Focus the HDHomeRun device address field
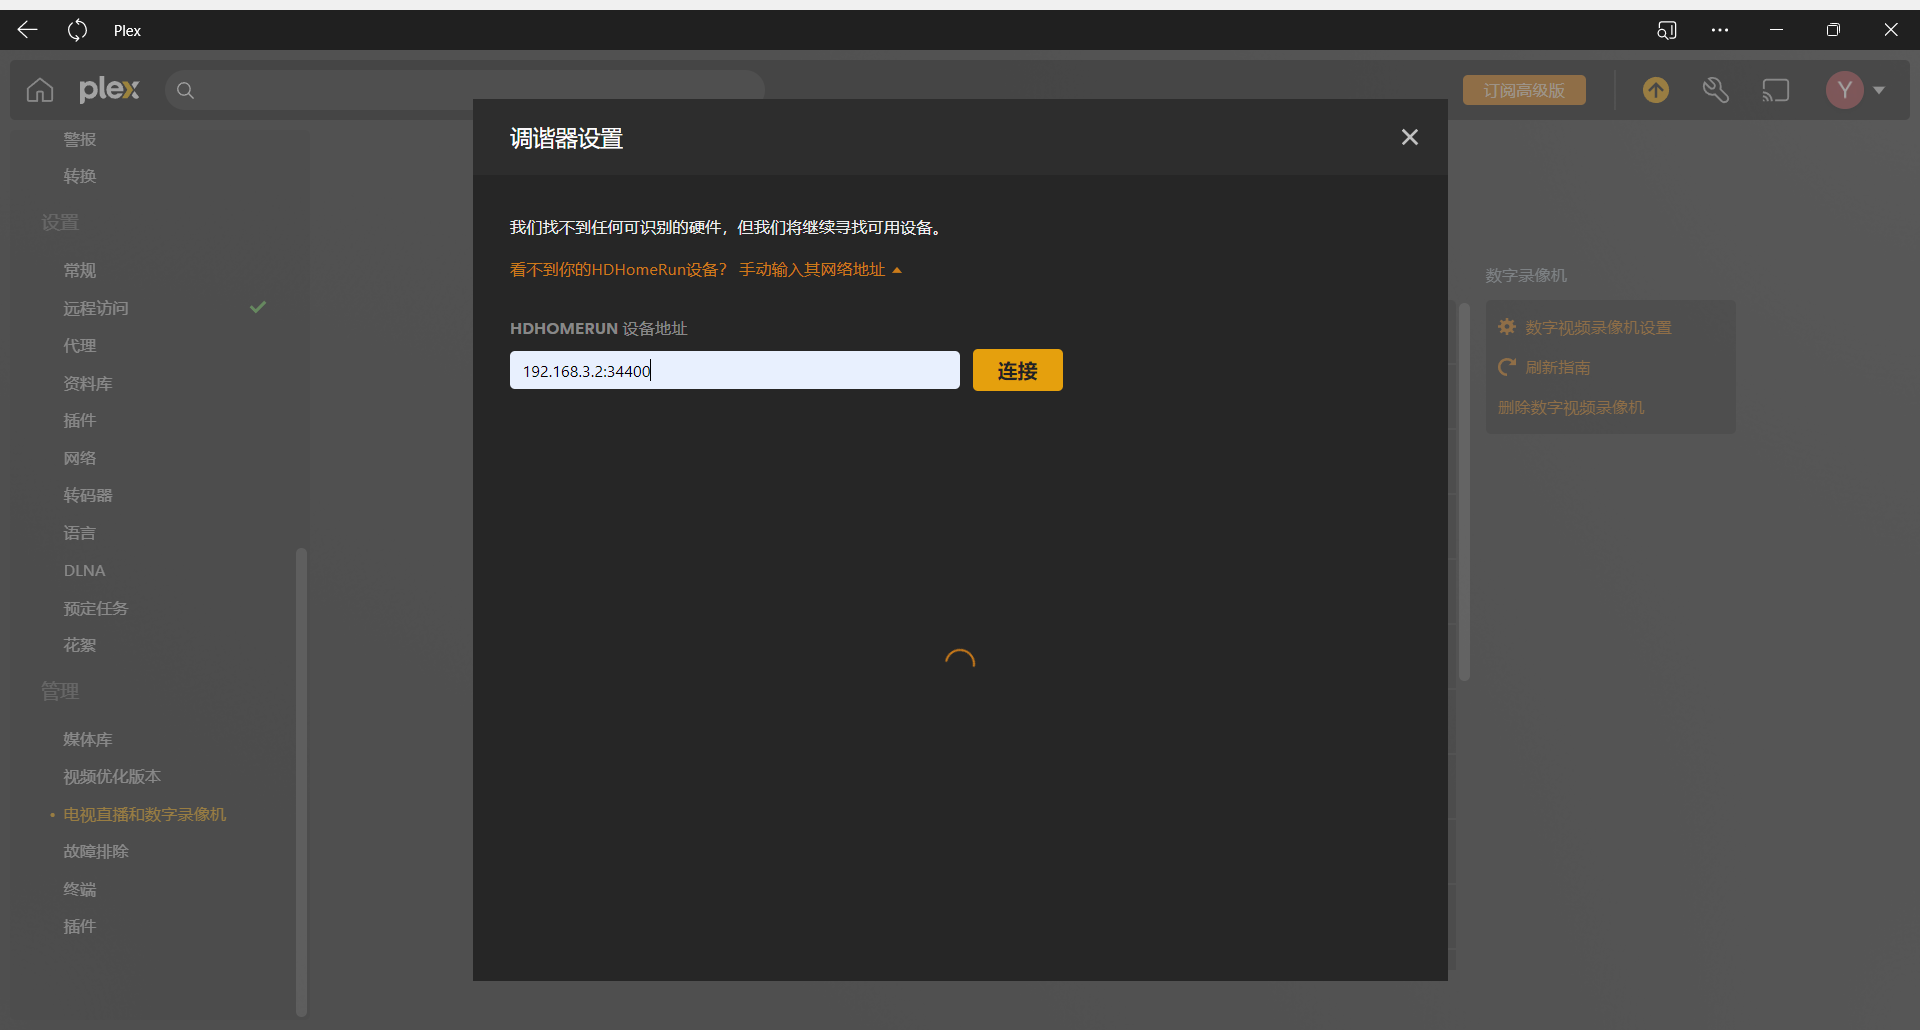The height and width of the screenshot is (1030, 1920). pos(734,371)
